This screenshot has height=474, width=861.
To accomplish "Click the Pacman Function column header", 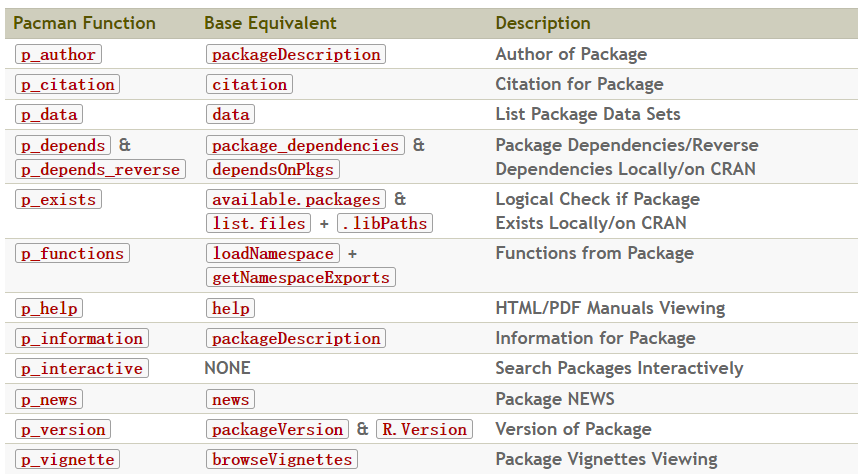I will (85, 23).
